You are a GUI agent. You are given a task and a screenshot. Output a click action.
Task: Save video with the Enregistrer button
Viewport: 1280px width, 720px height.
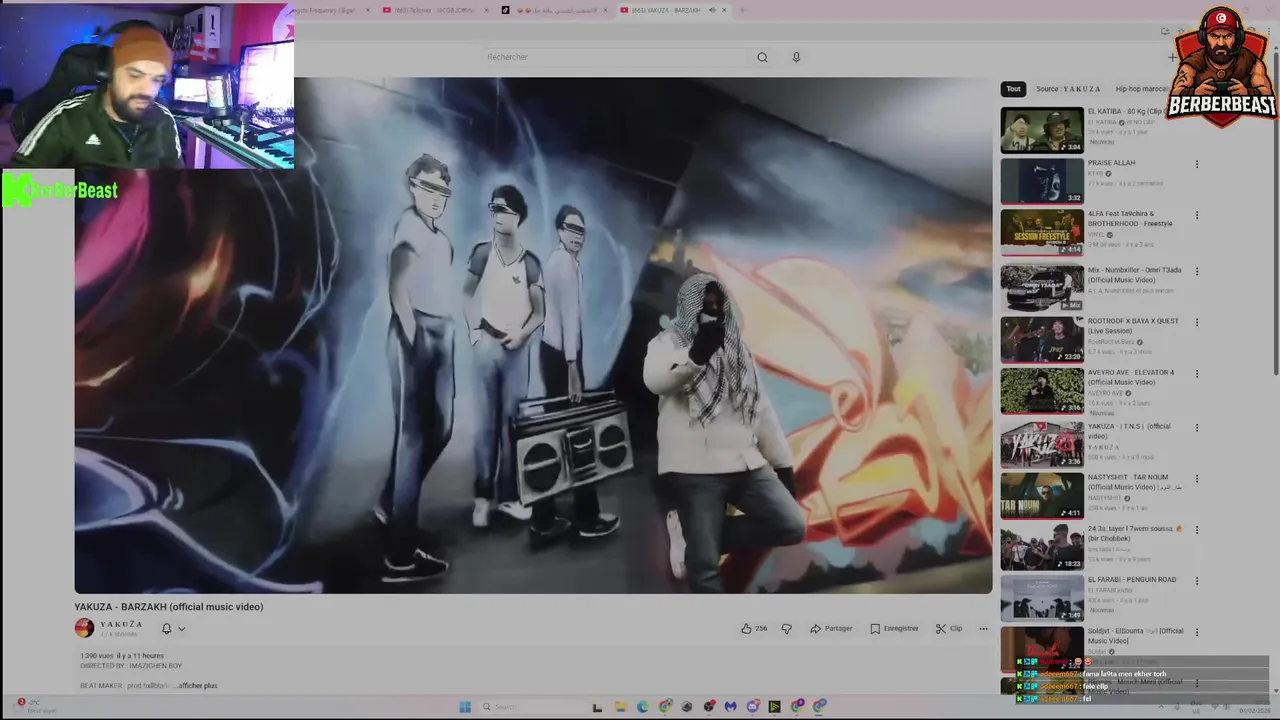(894, 629)
